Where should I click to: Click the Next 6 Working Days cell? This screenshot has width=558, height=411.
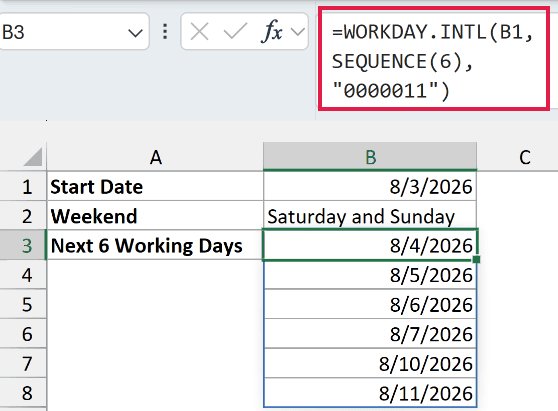click(x=155, y=245)
